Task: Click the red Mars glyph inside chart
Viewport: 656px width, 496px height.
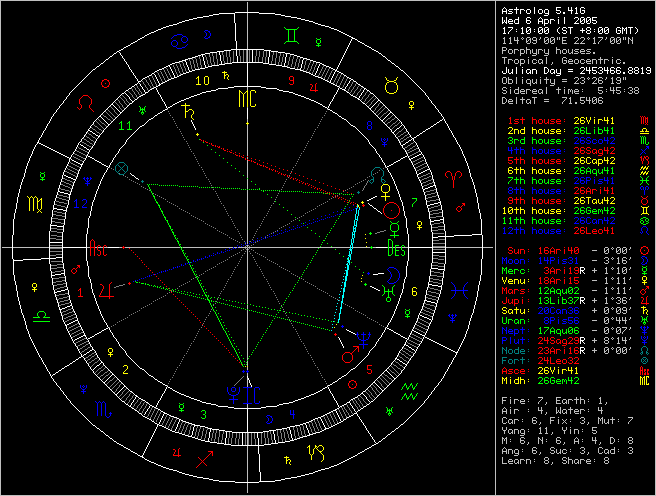Action: [x=349, y=355]
